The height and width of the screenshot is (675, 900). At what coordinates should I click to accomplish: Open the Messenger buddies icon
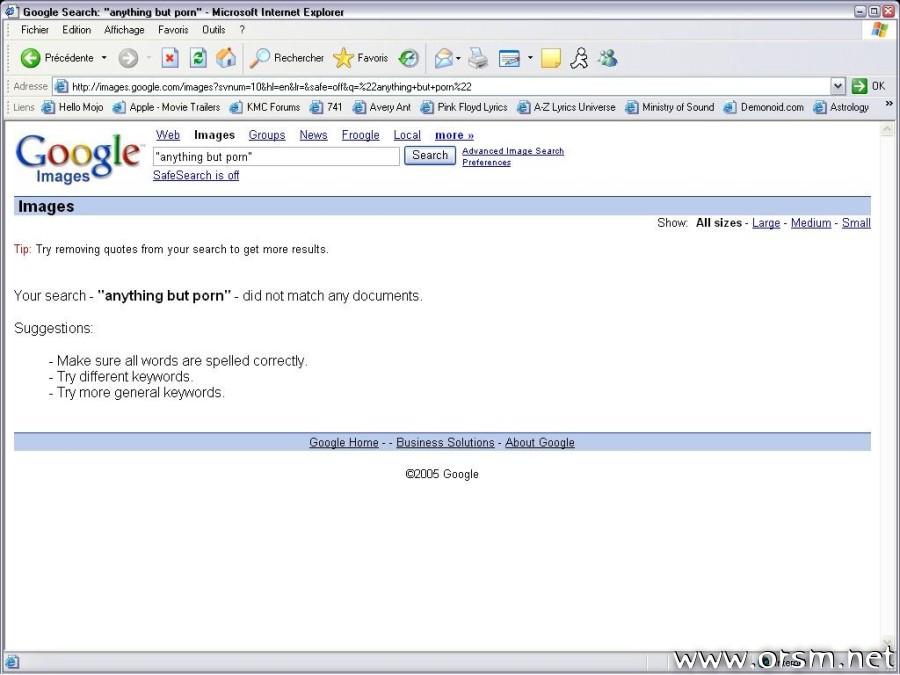(x=608, y=58)
